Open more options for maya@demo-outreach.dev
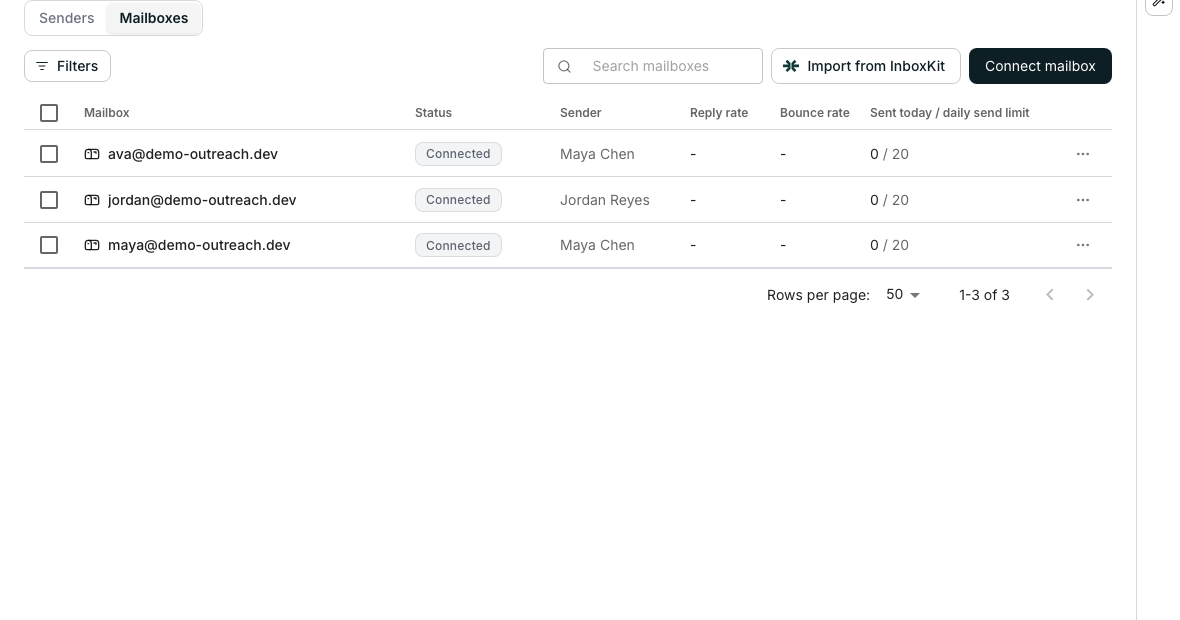The image size is (1180, 620). tap(1083, 245)
